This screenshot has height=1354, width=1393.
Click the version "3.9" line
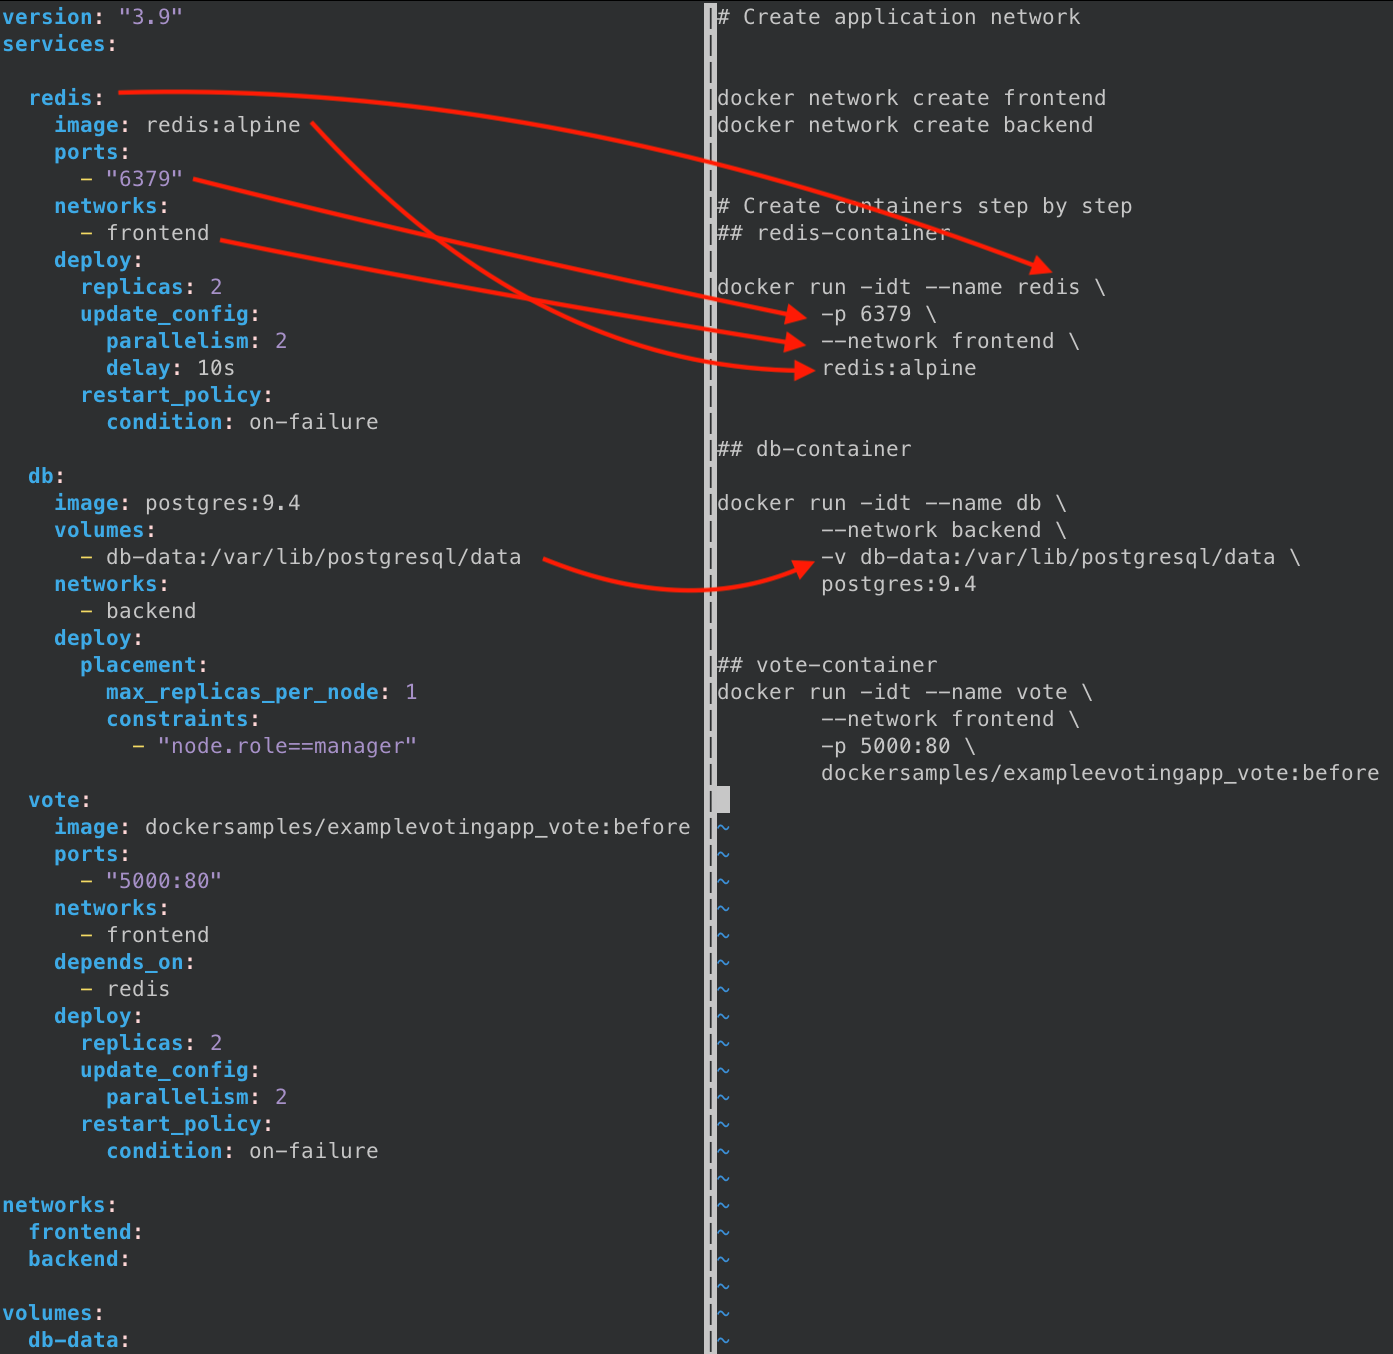92,17
